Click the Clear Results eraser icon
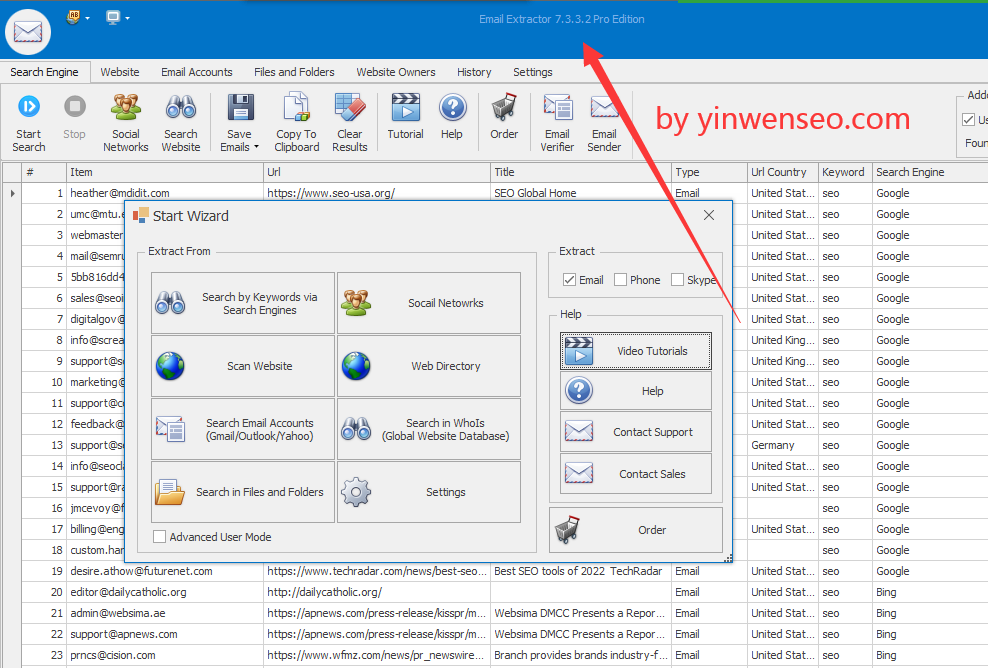The width and height of the screenshot is (988, 668). [x=350, y=107]
